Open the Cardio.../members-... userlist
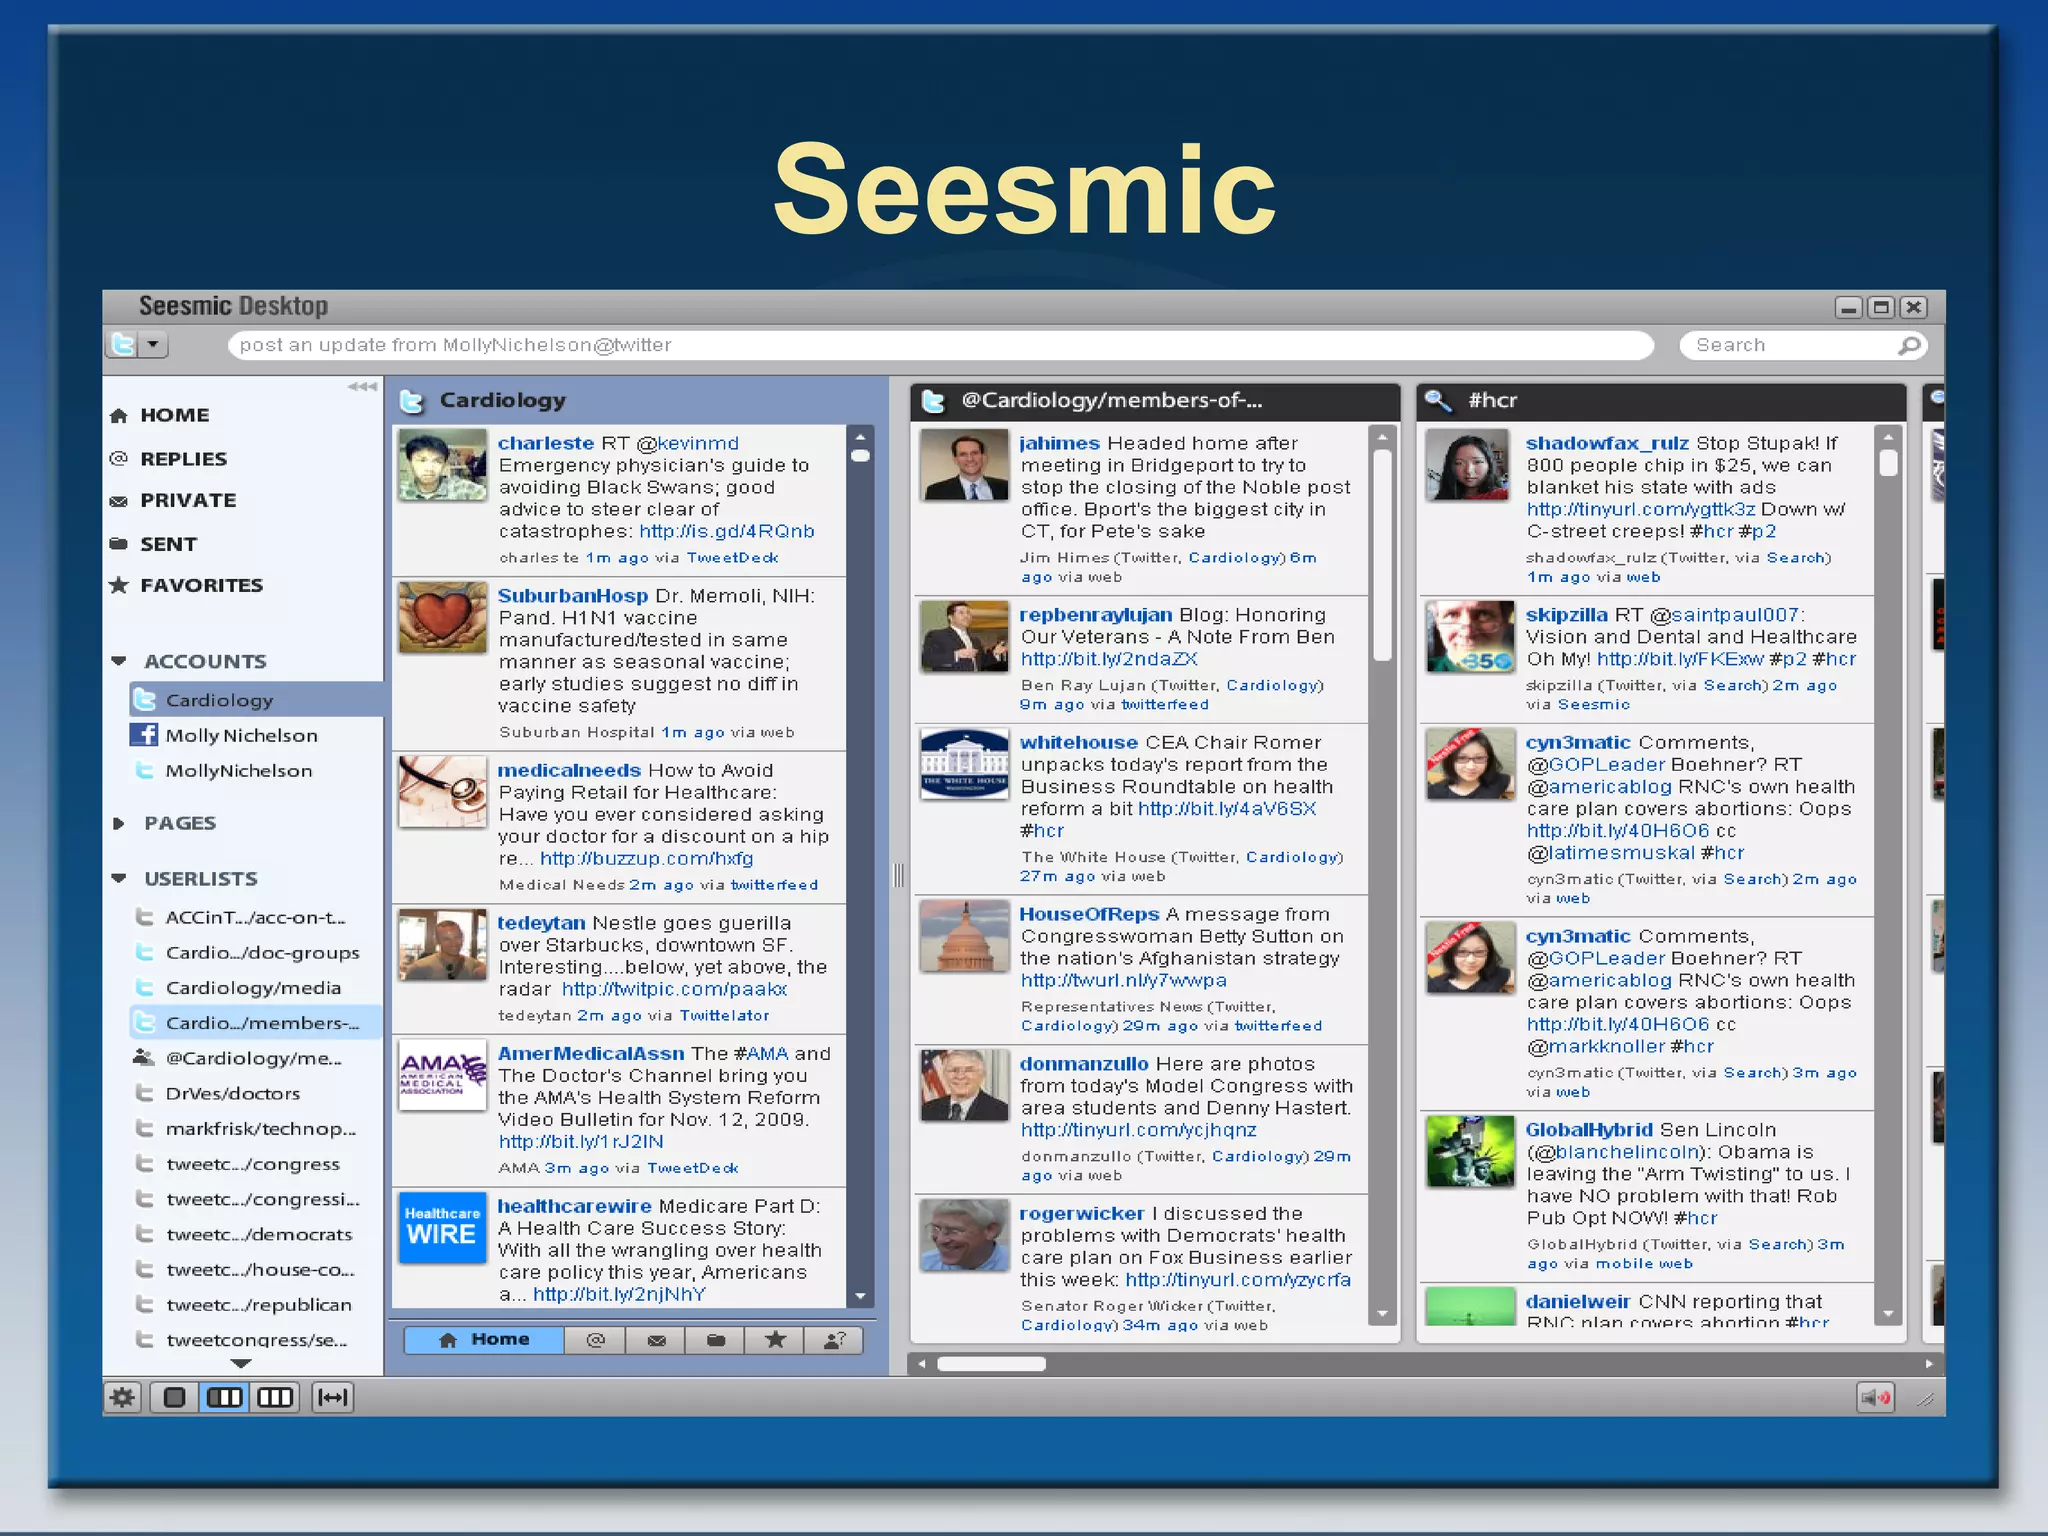Viewport: 2048px width, 1536px height. click(255, 1023)
